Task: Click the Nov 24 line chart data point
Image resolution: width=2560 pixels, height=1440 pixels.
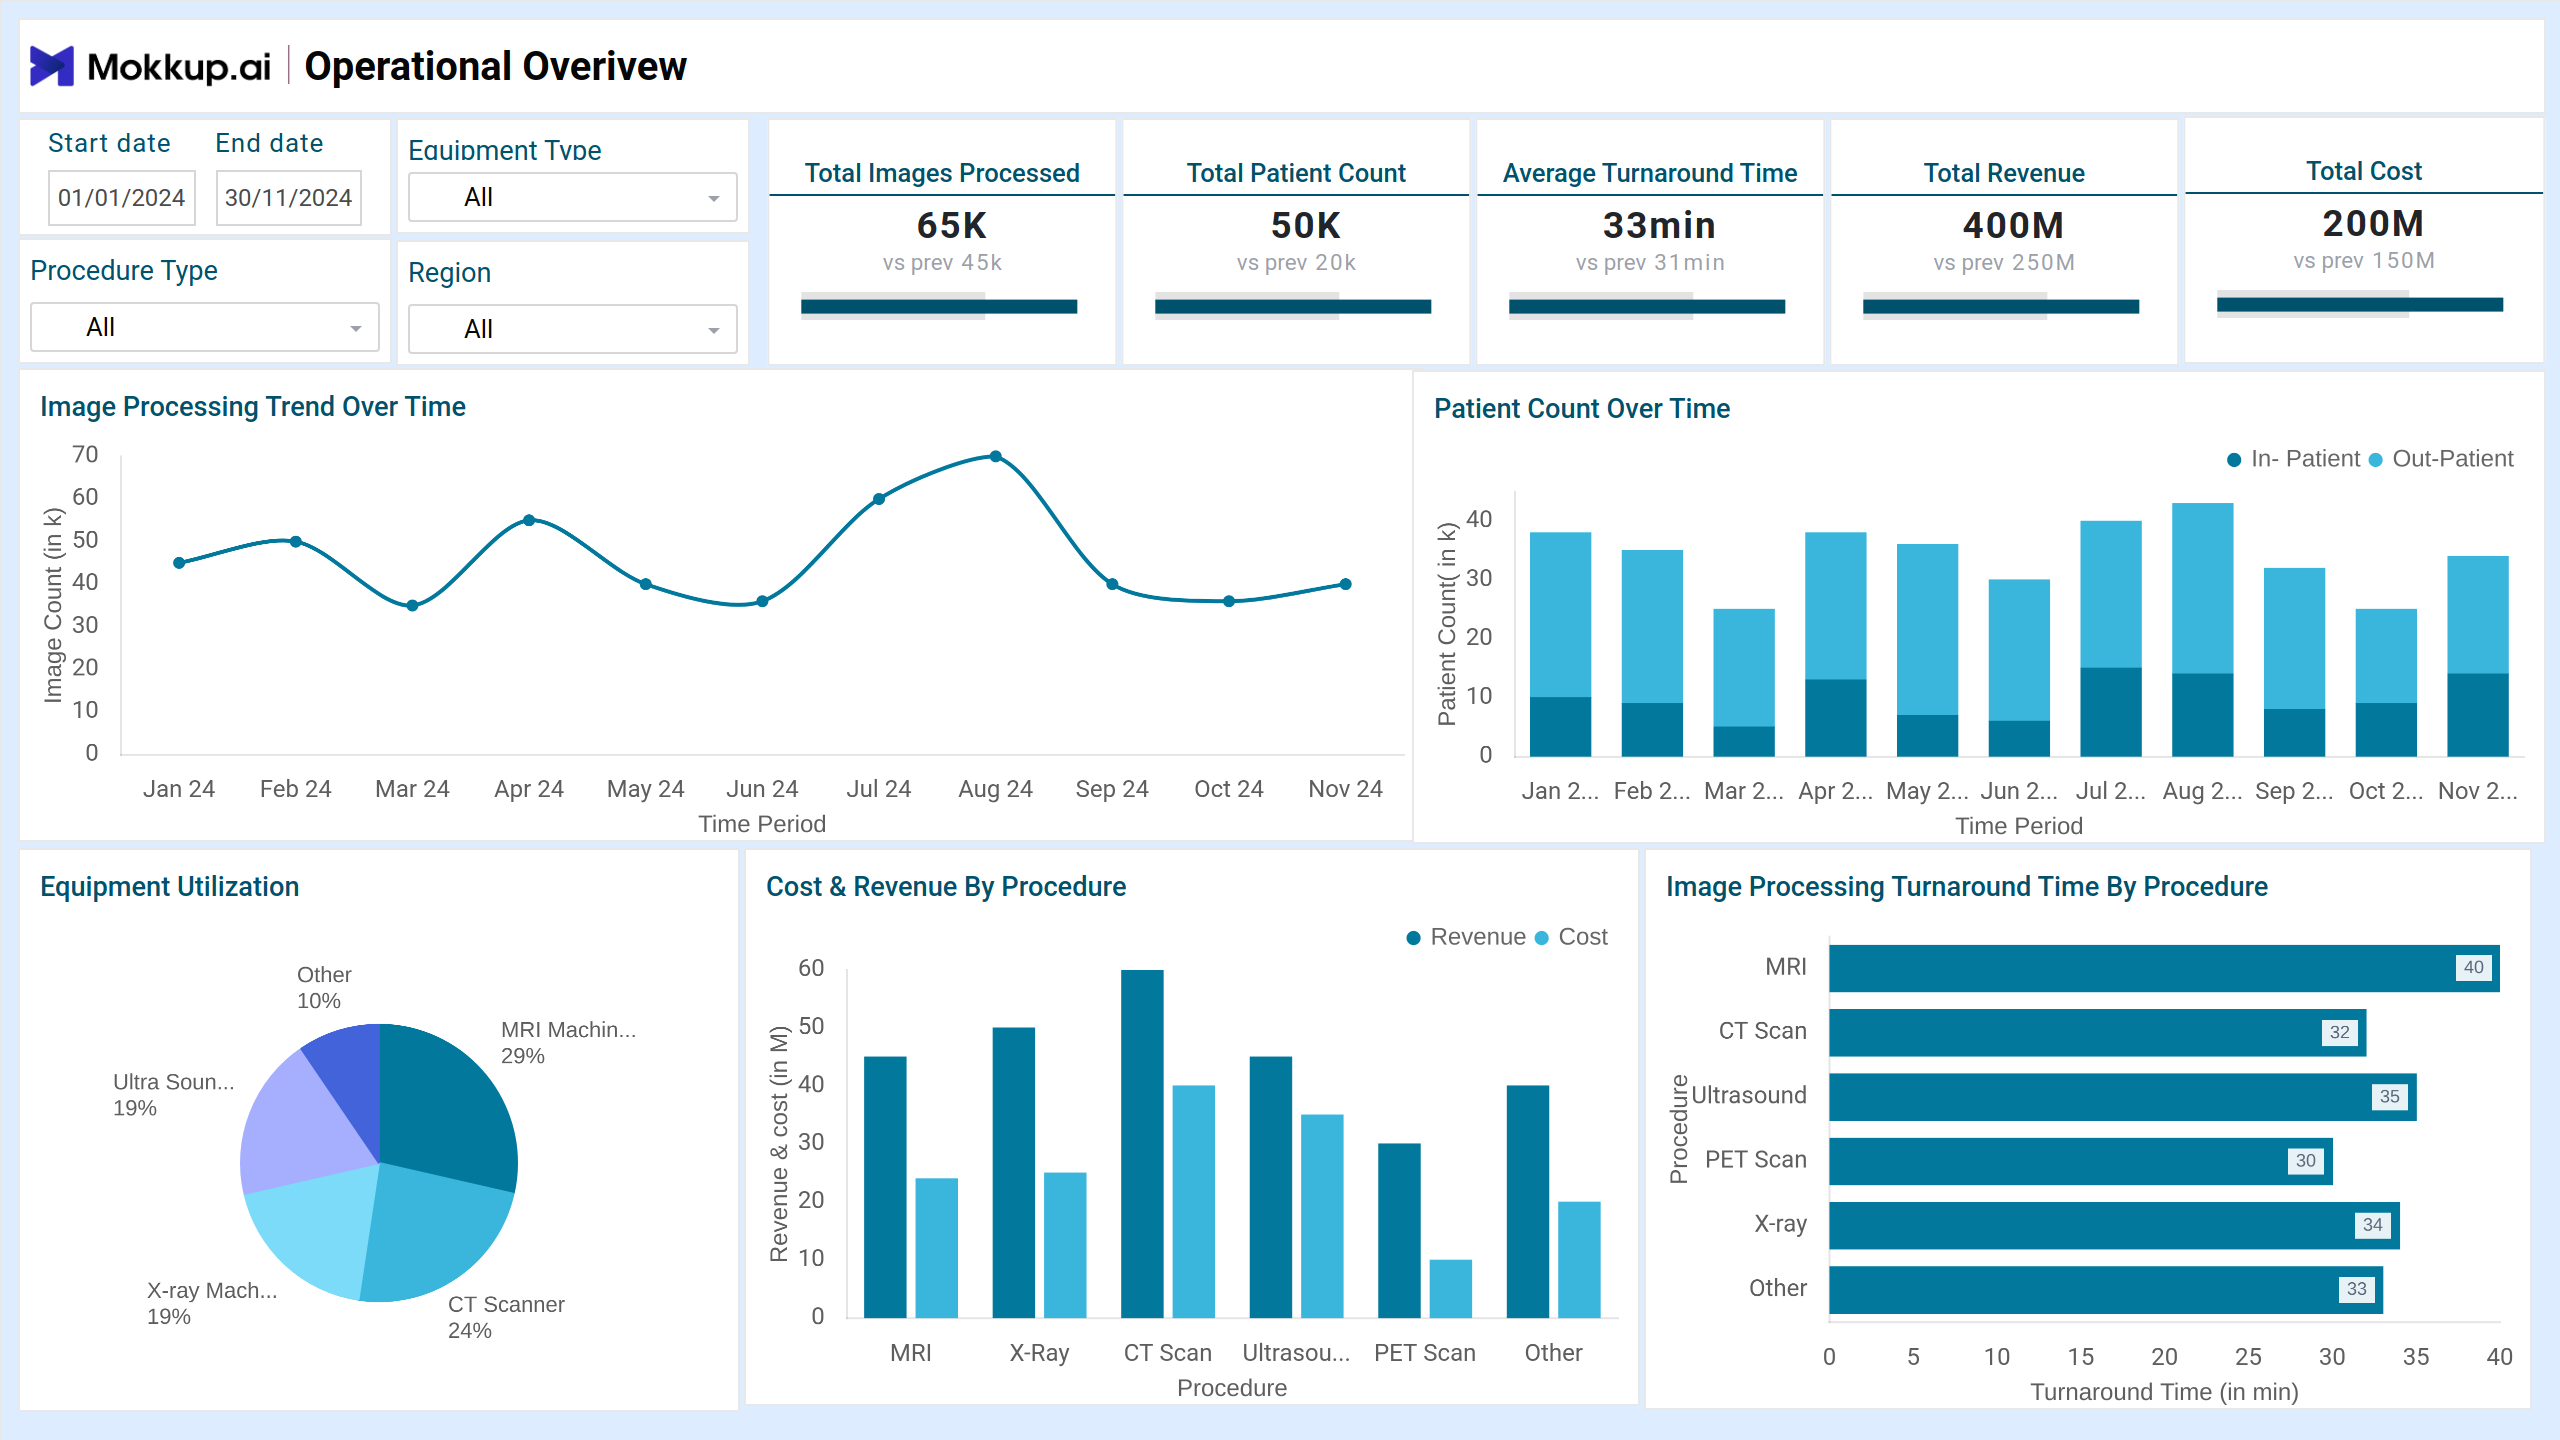Action: [1345, 584]
